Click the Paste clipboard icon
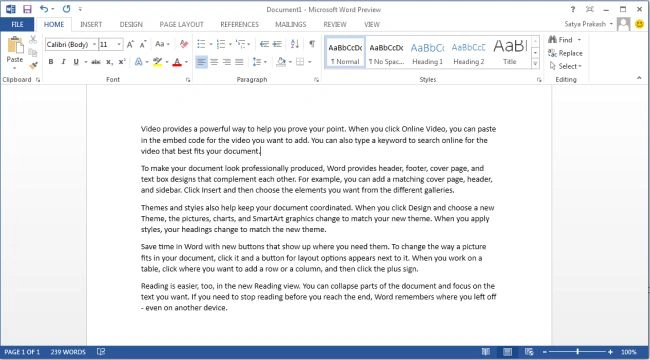The image size is (650, 360). click(15, 46)
